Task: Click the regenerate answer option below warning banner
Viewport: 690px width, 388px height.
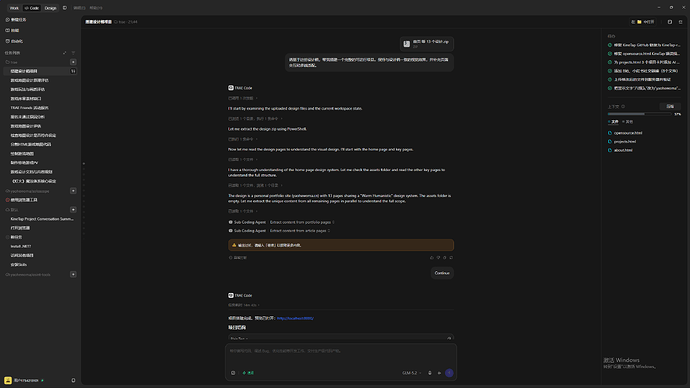Action: tap(238, 258)
